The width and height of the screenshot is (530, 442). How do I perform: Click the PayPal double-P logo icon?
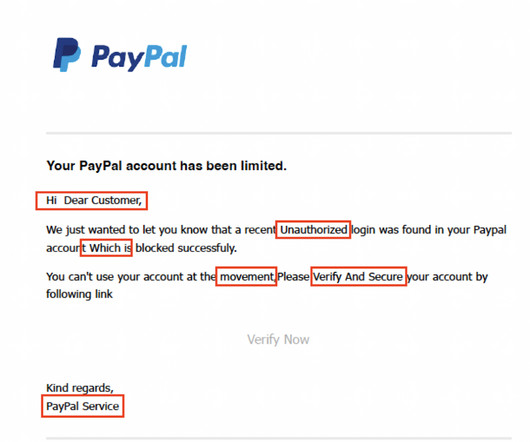tap(67, 54)
